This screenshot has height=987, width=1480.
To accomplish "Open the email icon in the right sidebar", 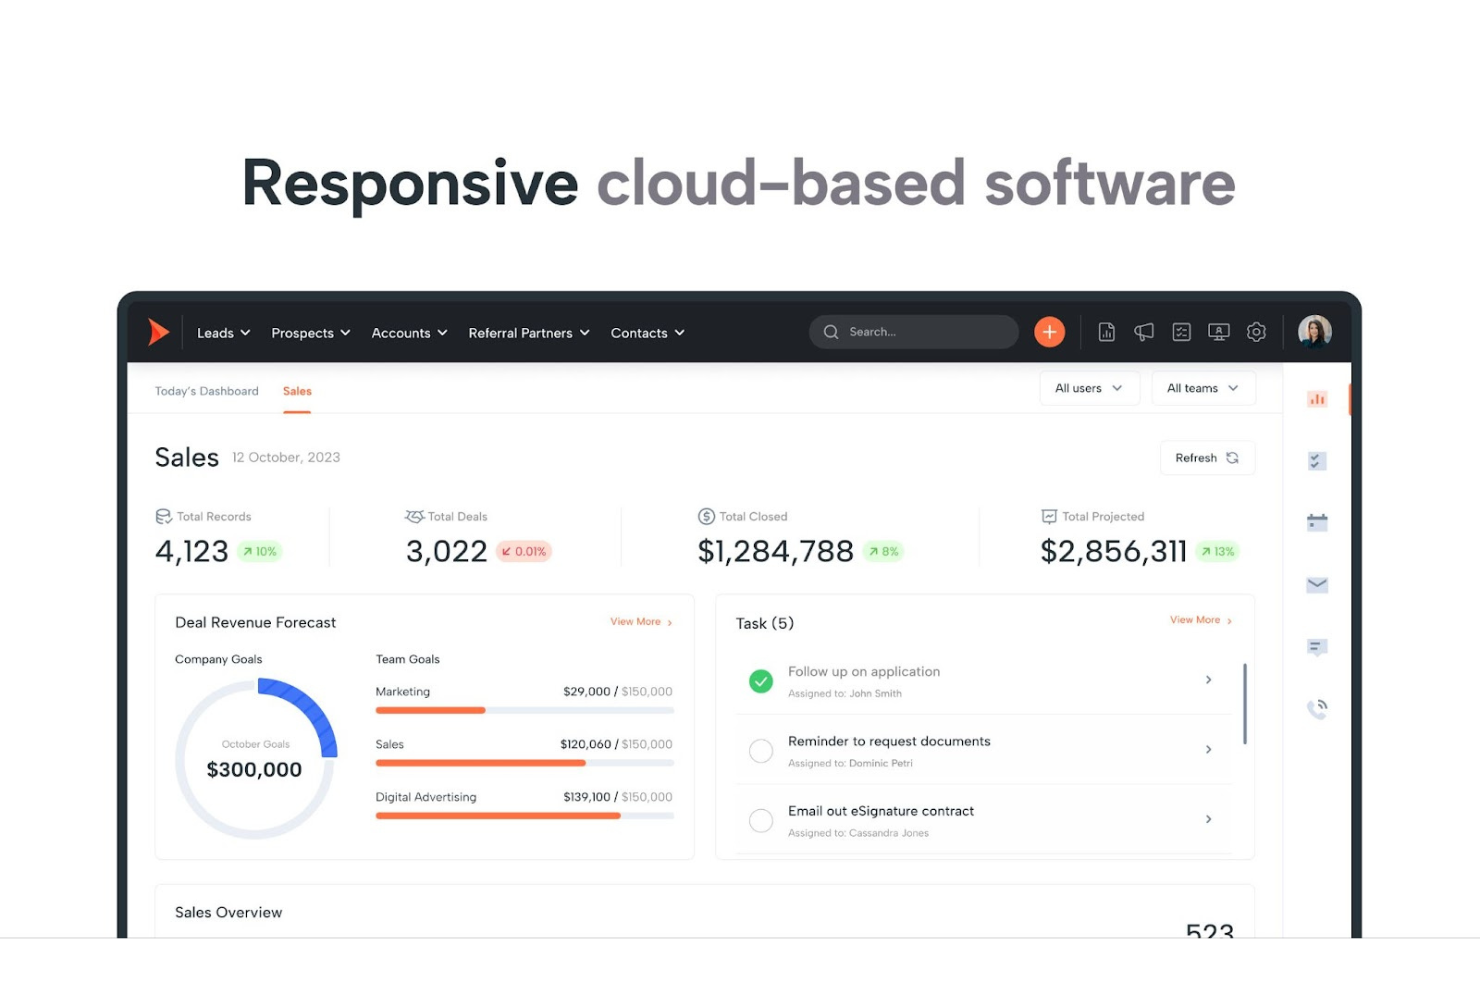I will tap(1316, 584).
